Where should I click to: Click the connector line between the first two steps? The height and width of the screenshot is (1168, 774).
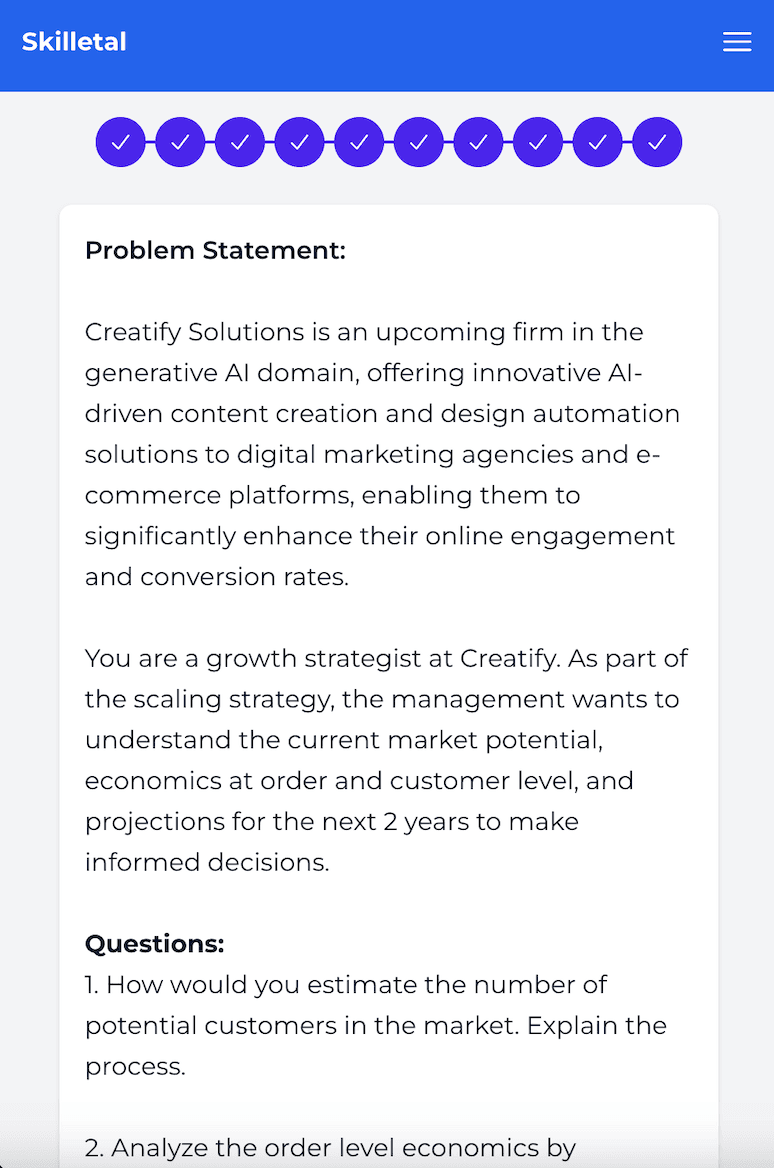(x=151, y=143)
